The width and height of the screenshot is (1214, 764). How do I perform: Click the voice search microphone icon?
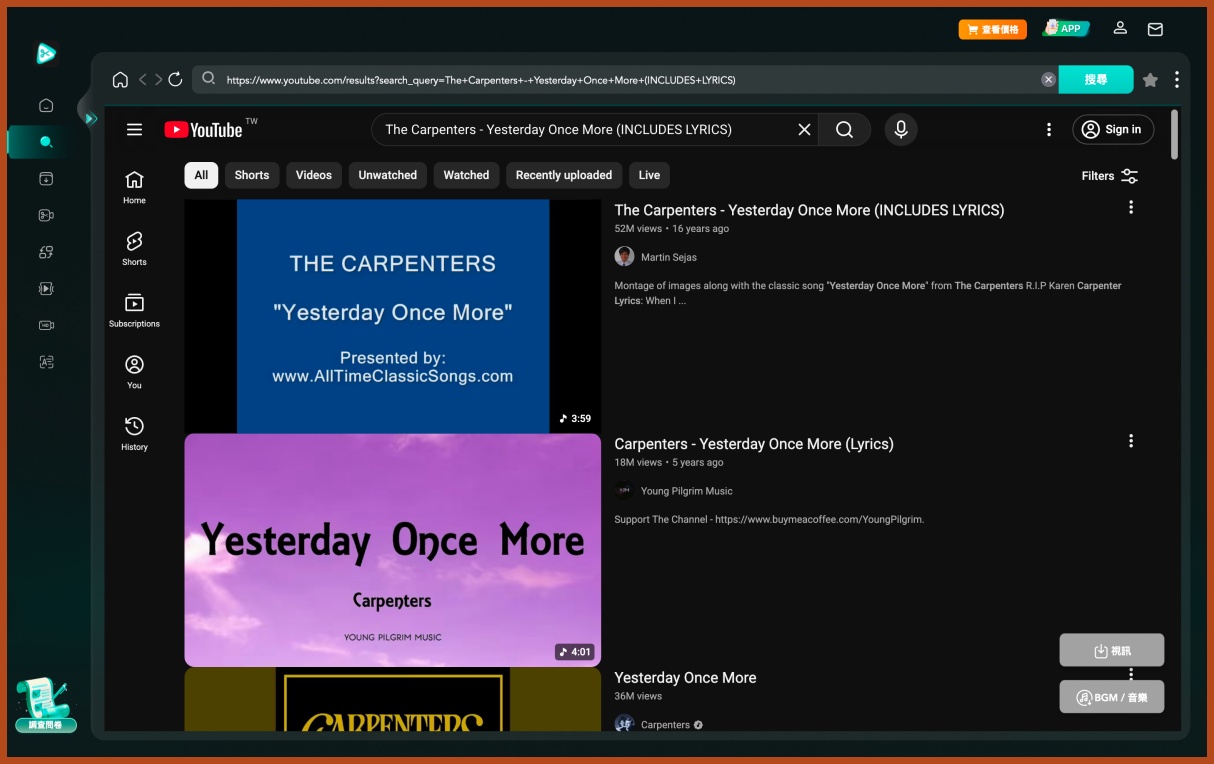(x=900, y=129)
